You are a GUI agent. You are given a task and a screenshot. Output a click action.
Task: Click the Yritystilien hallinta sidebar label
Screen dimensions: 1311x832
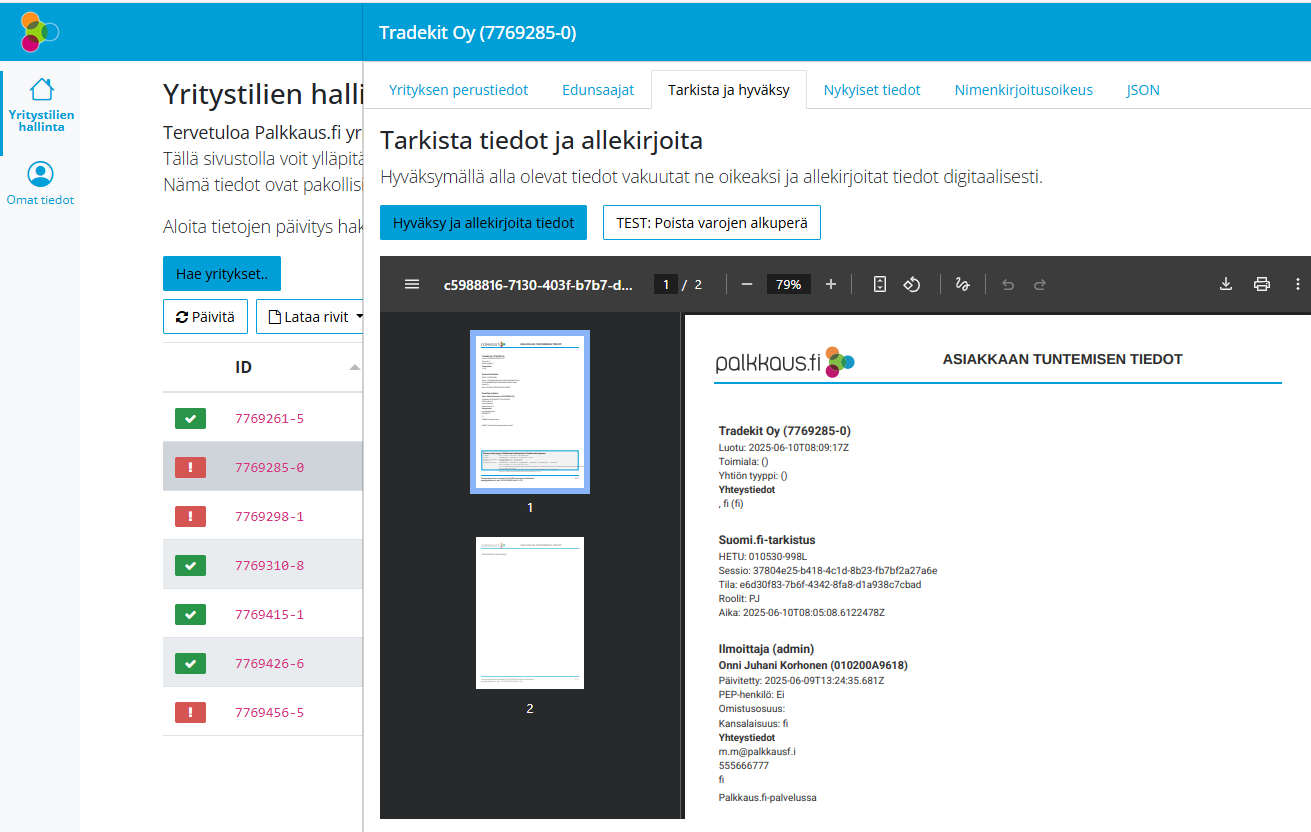pyautogui.click(x=41, y=121)
